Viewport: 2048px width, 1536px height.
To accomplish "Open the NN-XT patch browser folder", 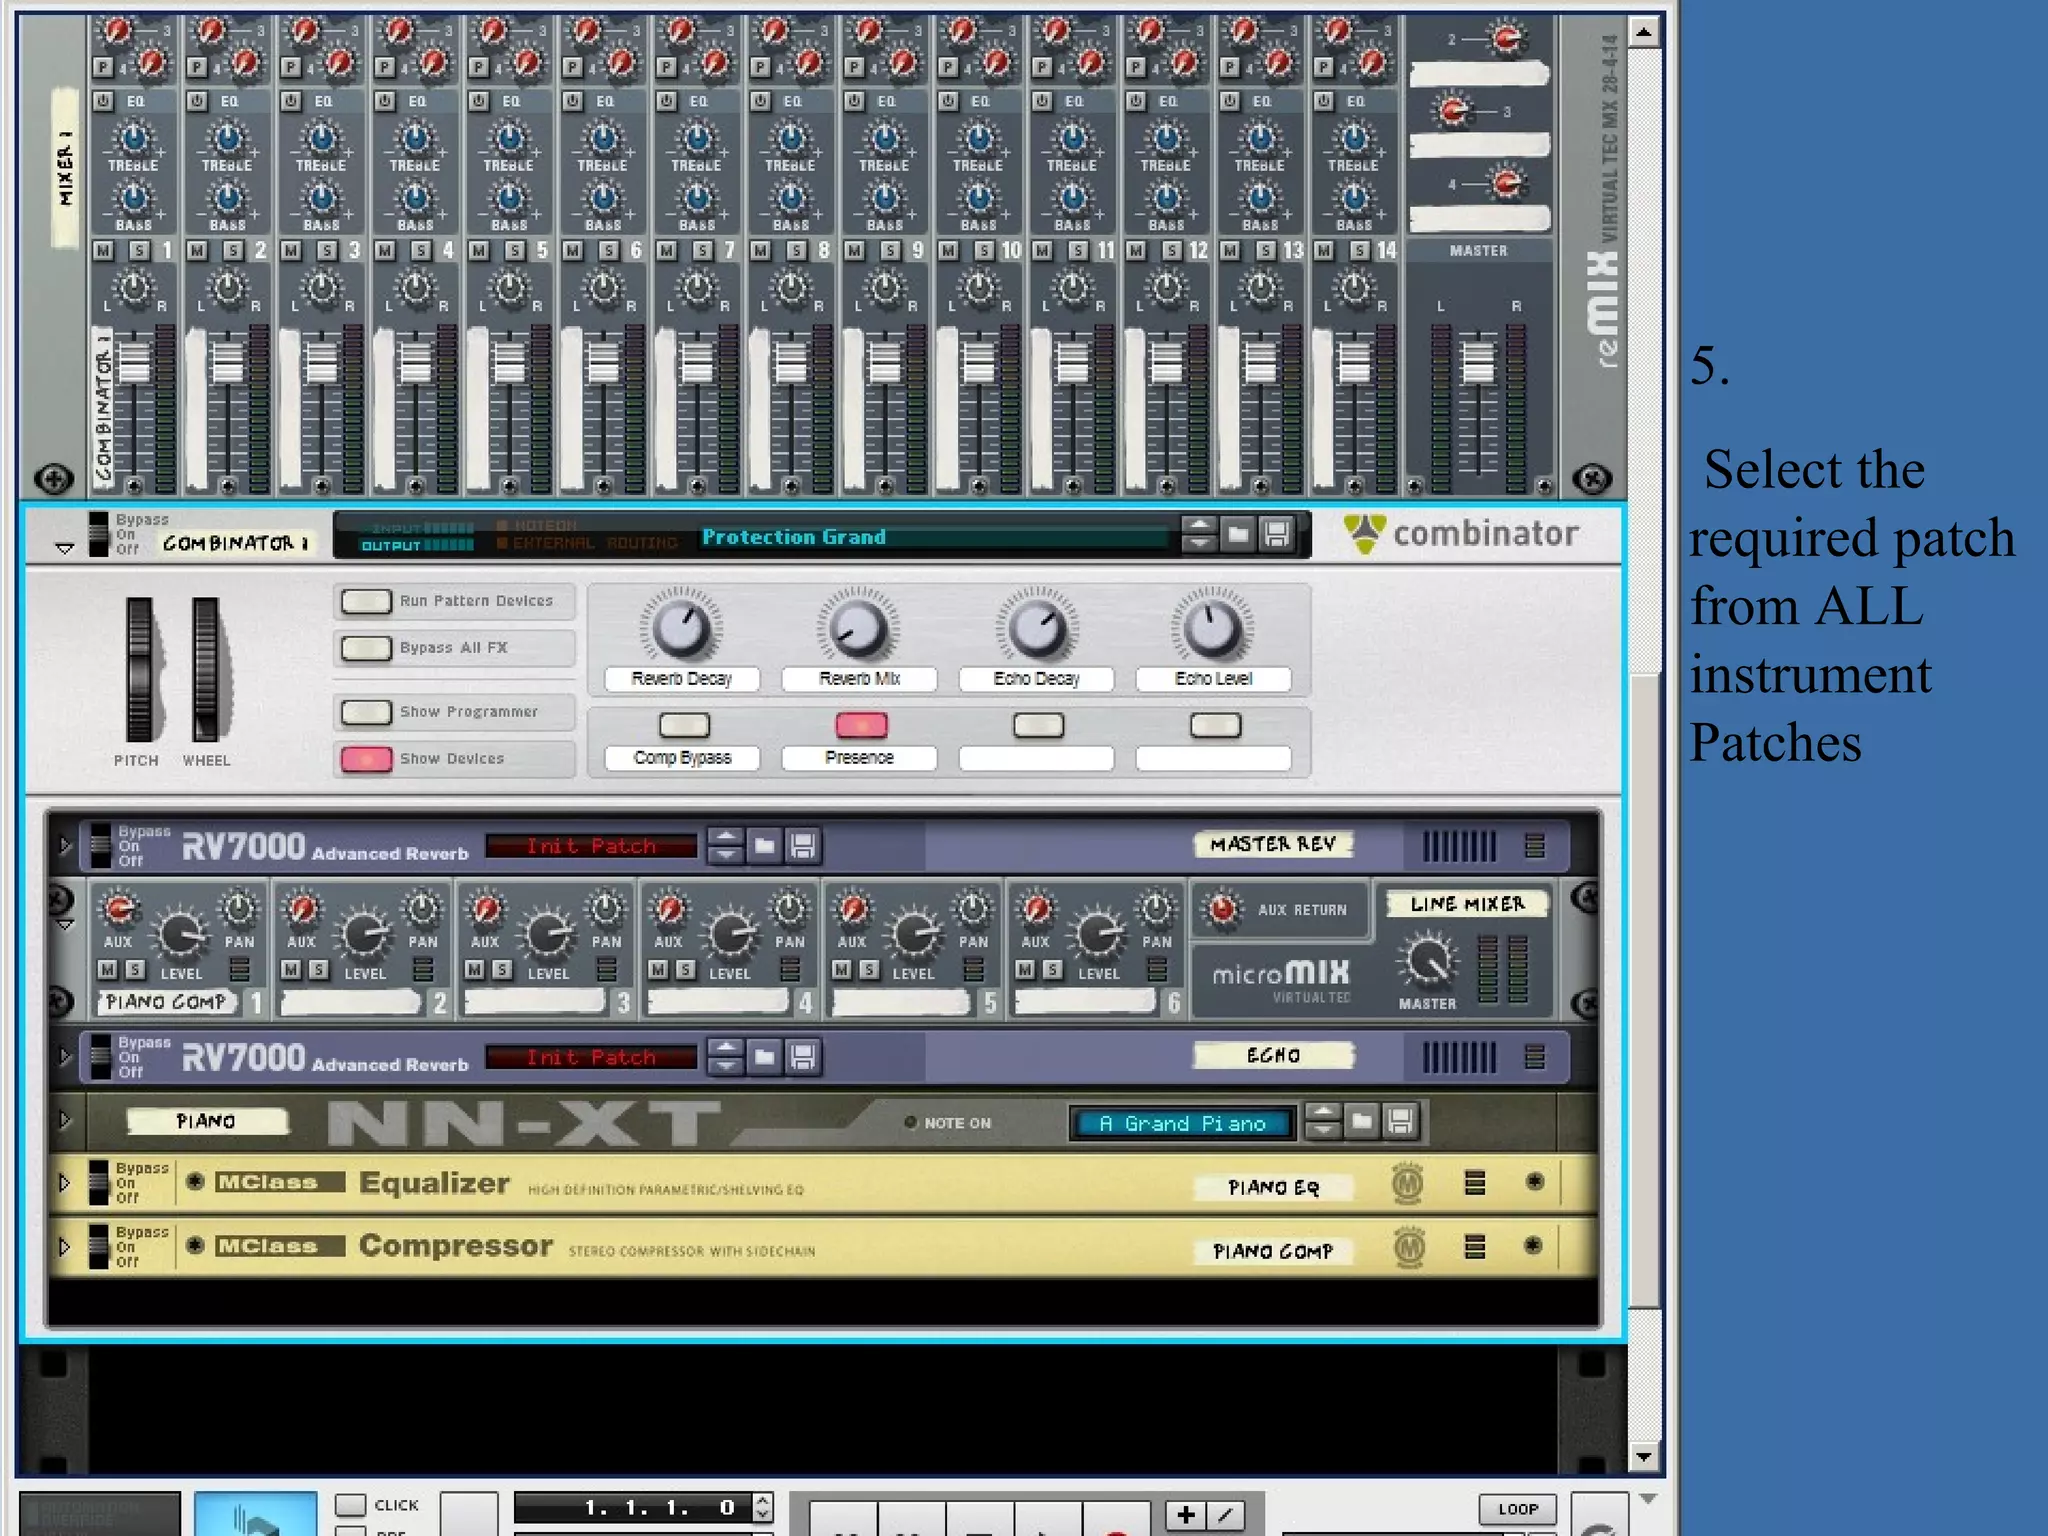I will point(1362,1122).
